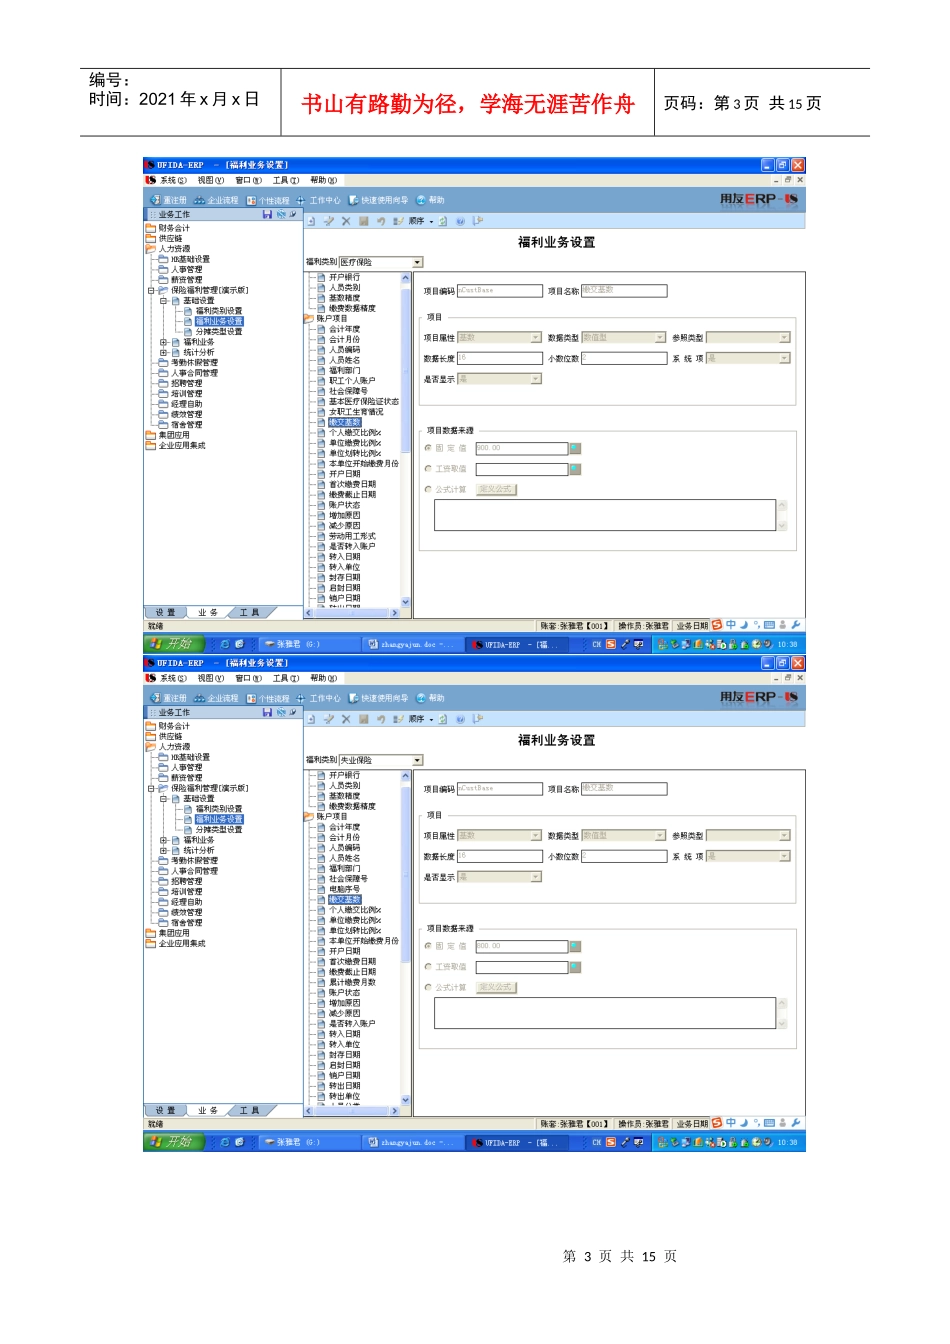This screenshot has width=950, height=1344.
Task: Collapse 保险福利管理 tree node in 医疗保险 window
Action: pos(152,290)
